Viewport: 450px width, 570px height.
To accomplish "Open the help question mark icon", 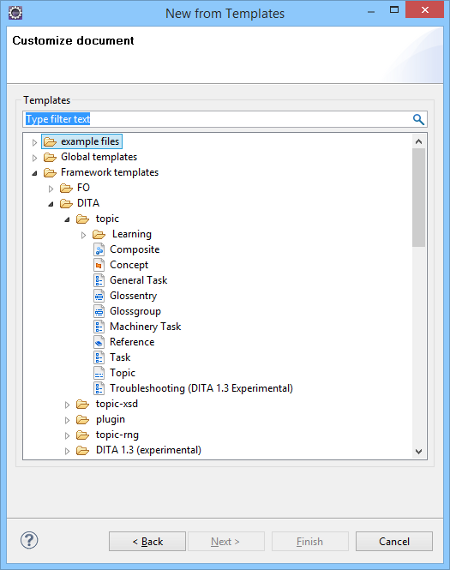I will click(29, 540).
